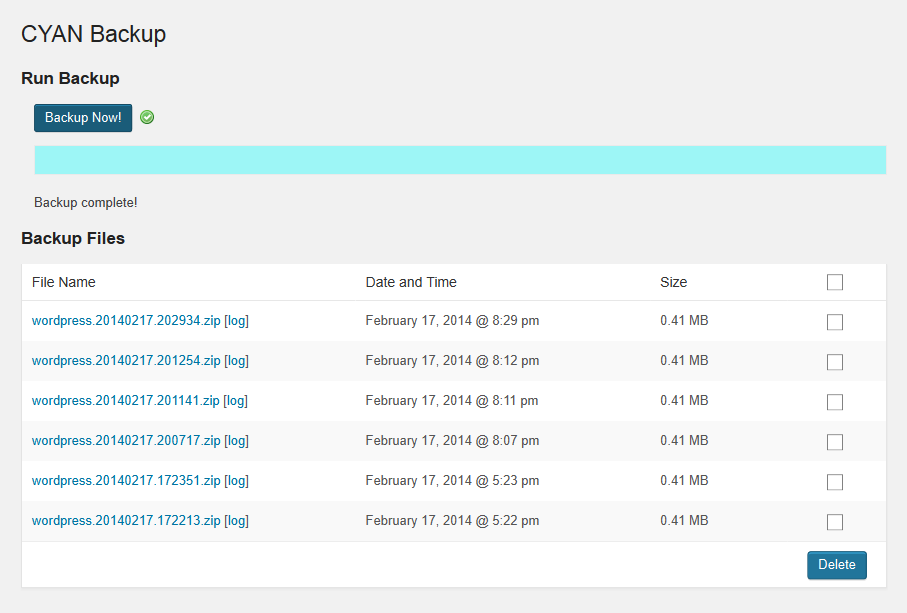Open [log] of wordpress.20140217.172351.zip
Viewport: 907px width, 613px height.
click(x=237, y=480)
